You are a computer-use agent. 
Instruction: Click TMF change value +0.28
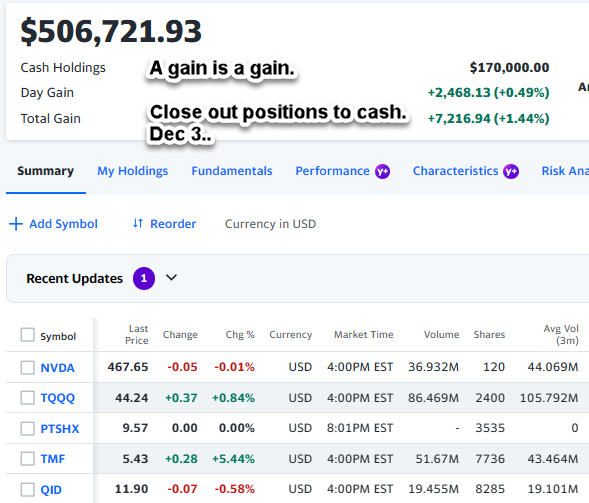pos(181,459)
